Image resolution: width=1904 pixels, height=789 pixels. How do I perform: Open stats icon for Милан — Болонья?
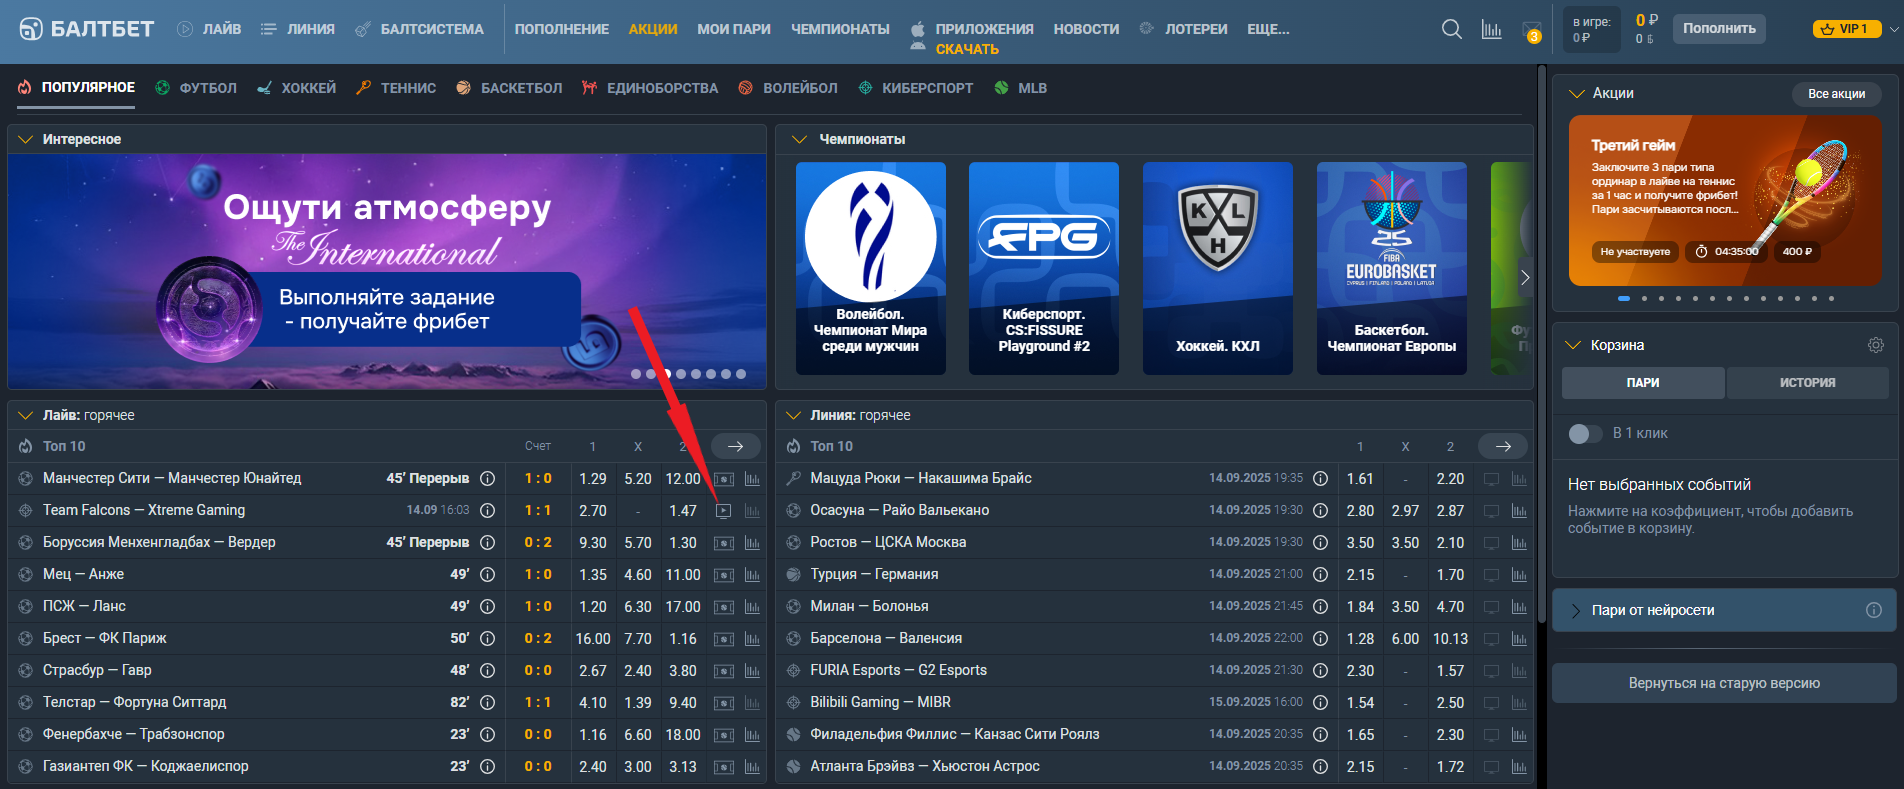click(x=1519, y=607)
